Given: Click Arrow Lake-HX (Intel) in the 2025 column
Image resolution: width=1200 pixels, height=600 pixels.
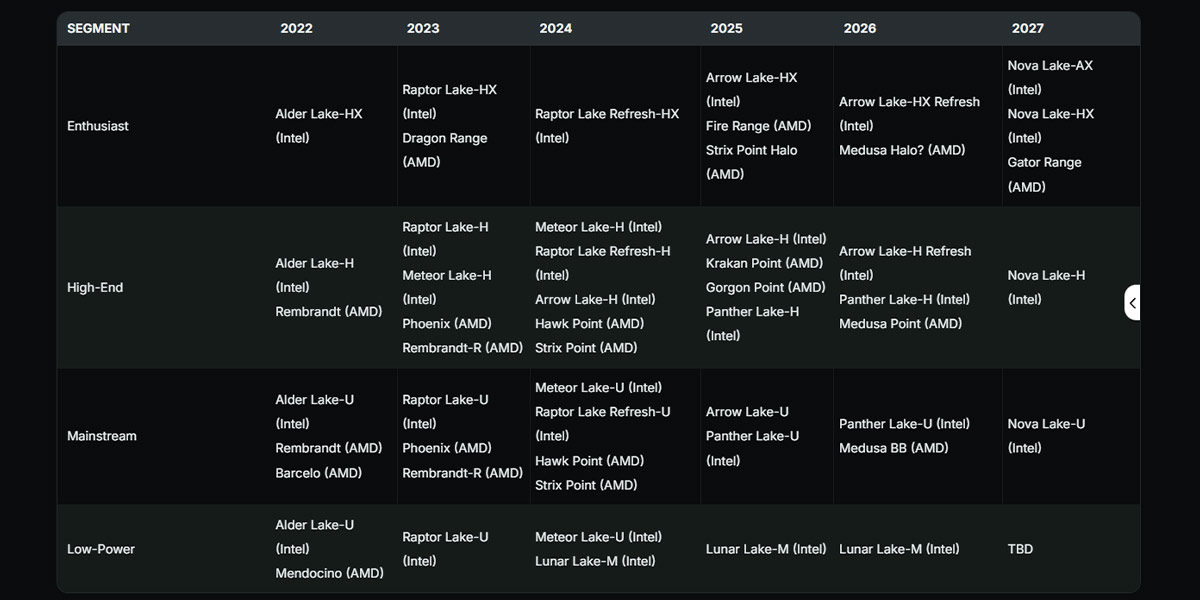Looking at the screenshot, I should click(x=752, y=89).
